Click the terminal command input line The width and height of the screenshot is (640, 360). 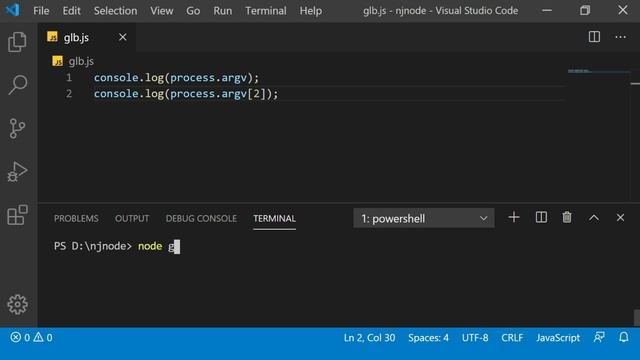pyautogui.click(x=117, y=246)
